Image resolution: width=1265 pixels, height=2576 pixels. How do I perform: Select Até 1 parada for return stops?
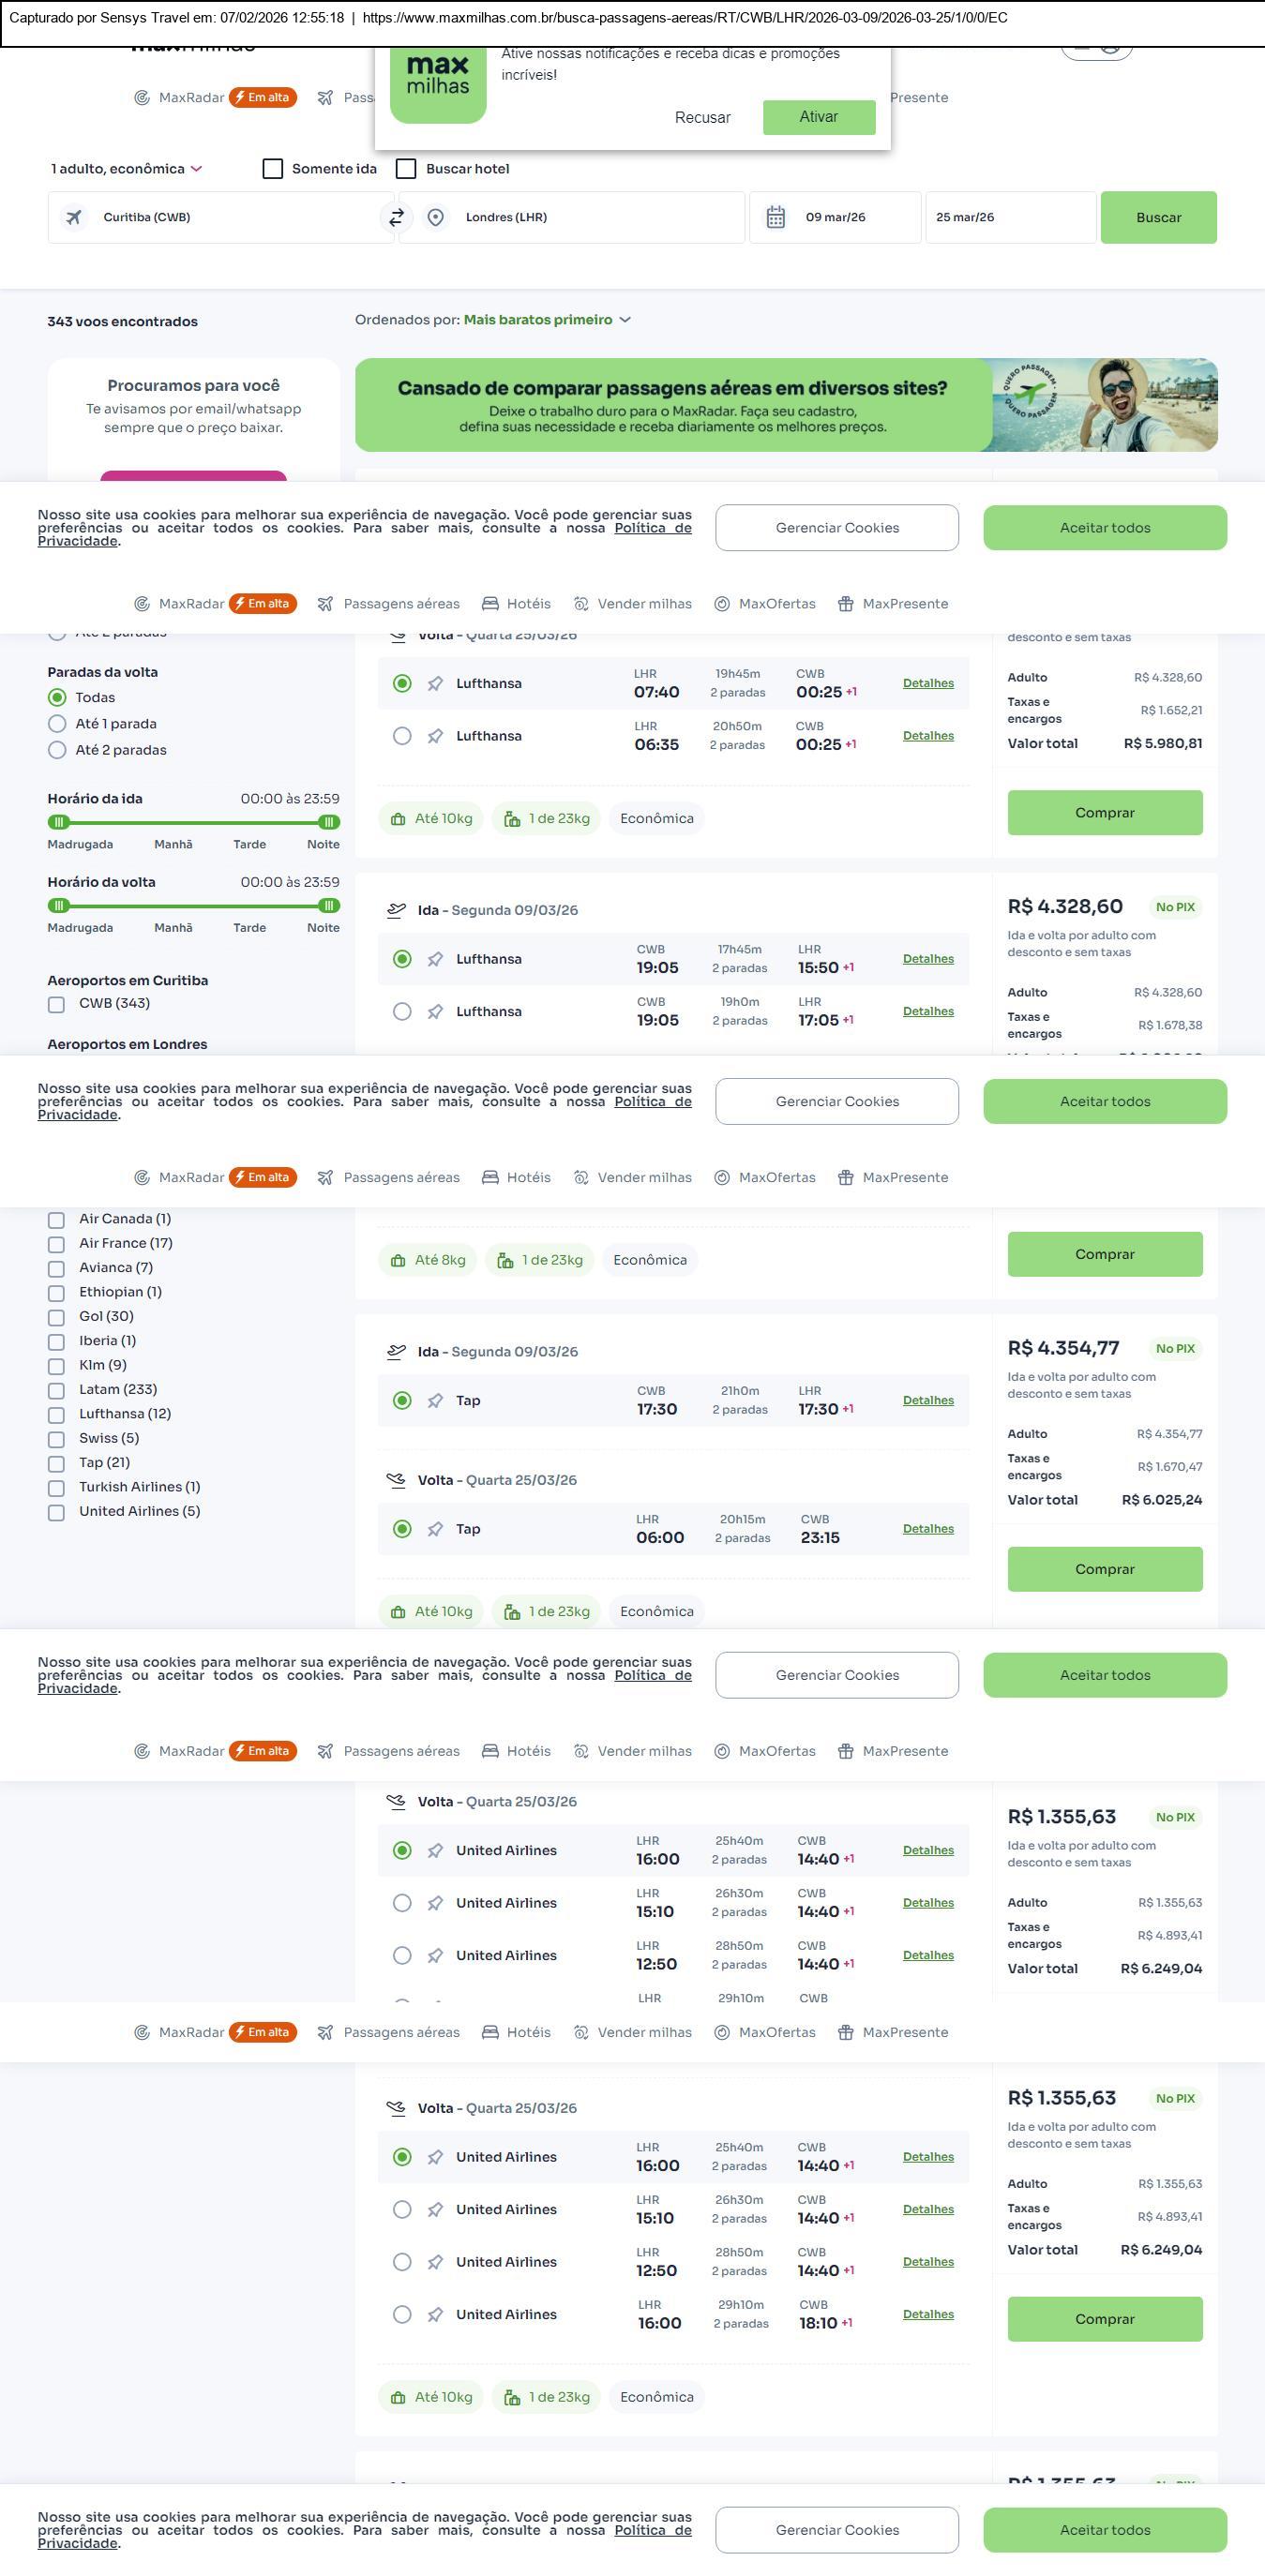click(x=57, y=724)
